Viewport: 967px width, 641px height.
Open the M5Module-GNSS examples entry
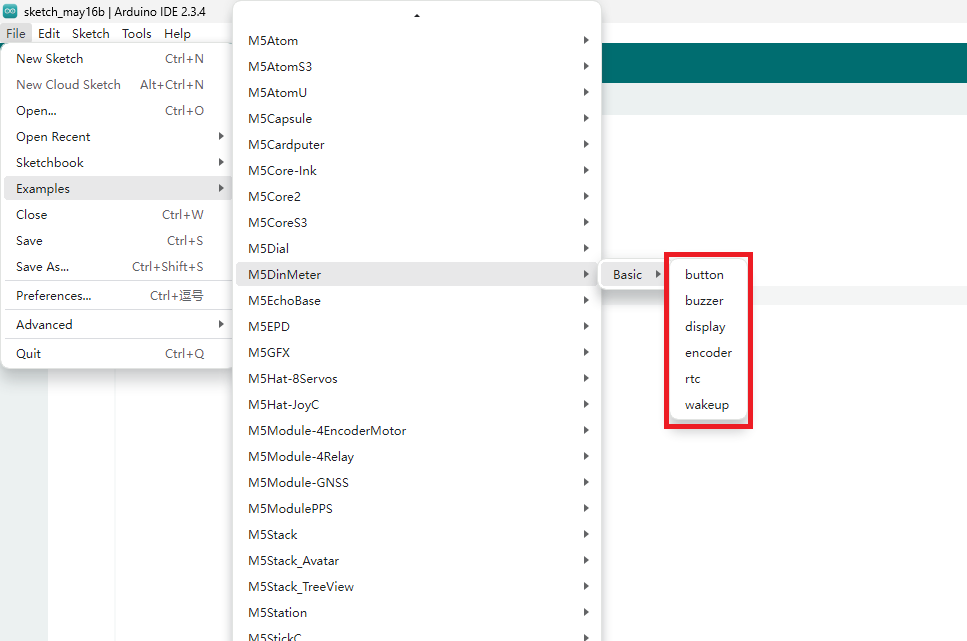pyautogui.click(x=417, y=482)
